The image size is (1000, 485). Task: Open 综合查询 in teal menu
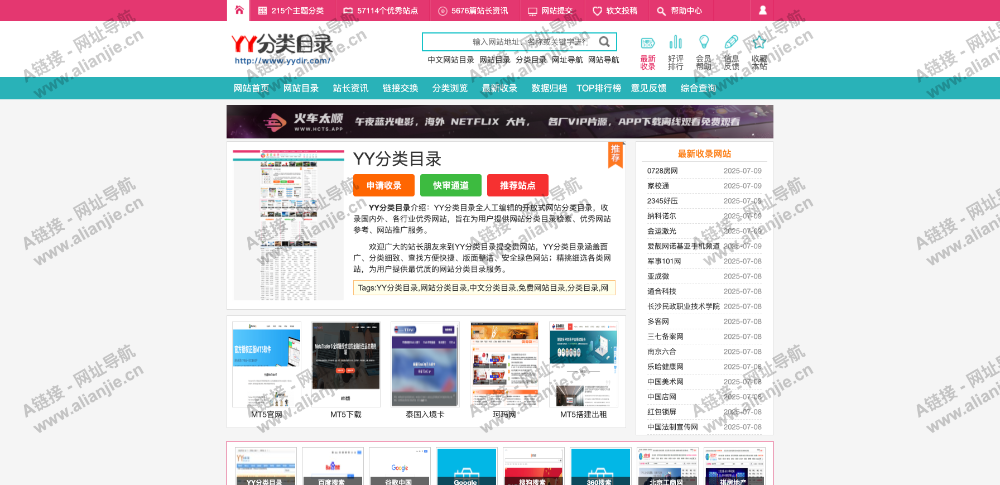698,88
